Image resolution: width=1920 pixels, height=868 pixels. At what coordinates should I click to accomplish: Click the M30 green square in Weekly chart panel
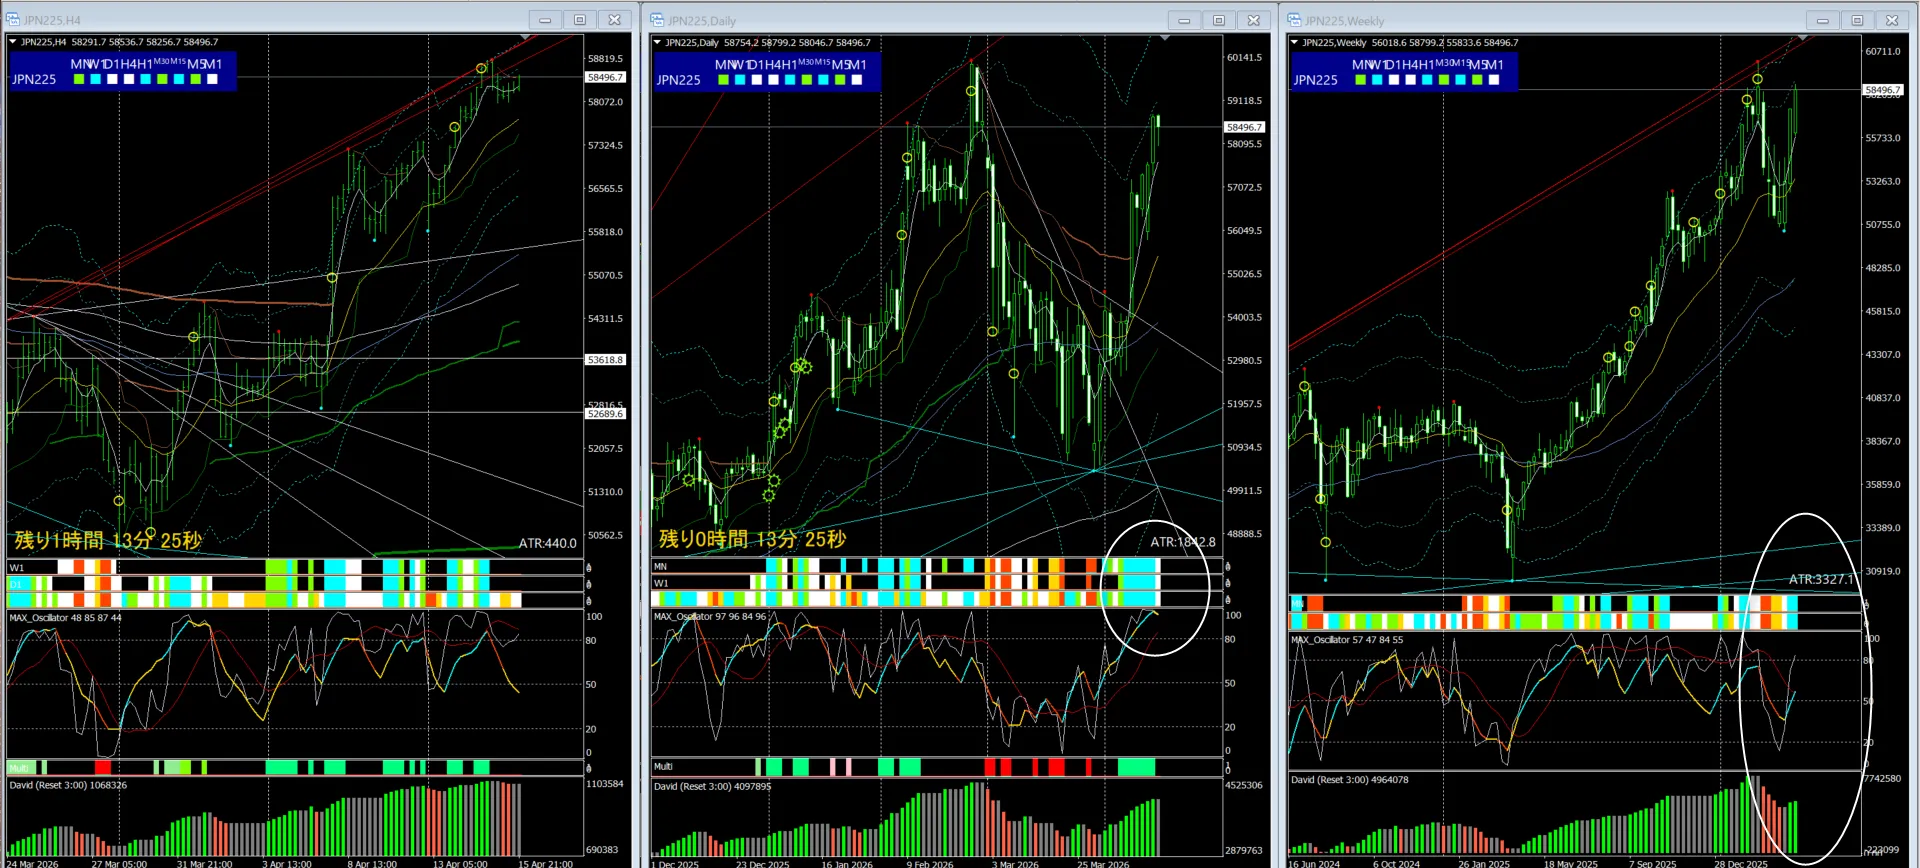pyautogui.click(x=1444, y=80)
